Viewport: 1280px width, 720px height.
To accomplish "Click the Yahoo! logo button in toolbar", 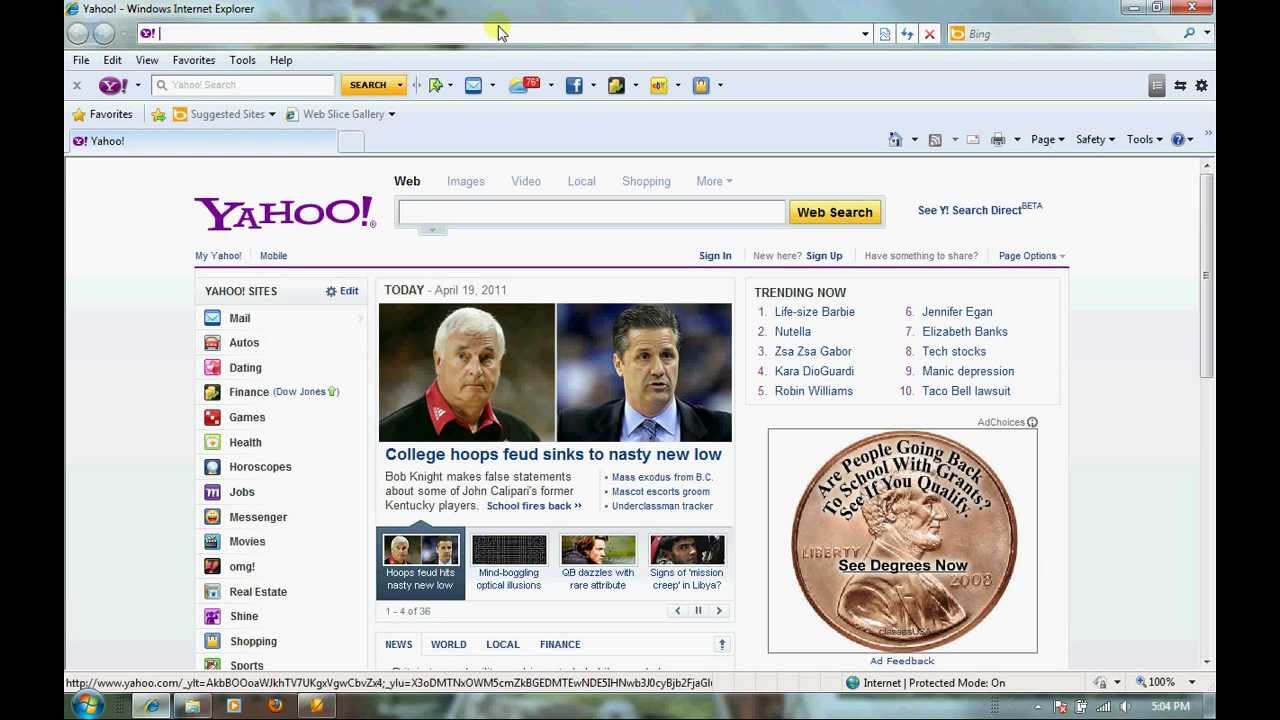I will (113, 85).
